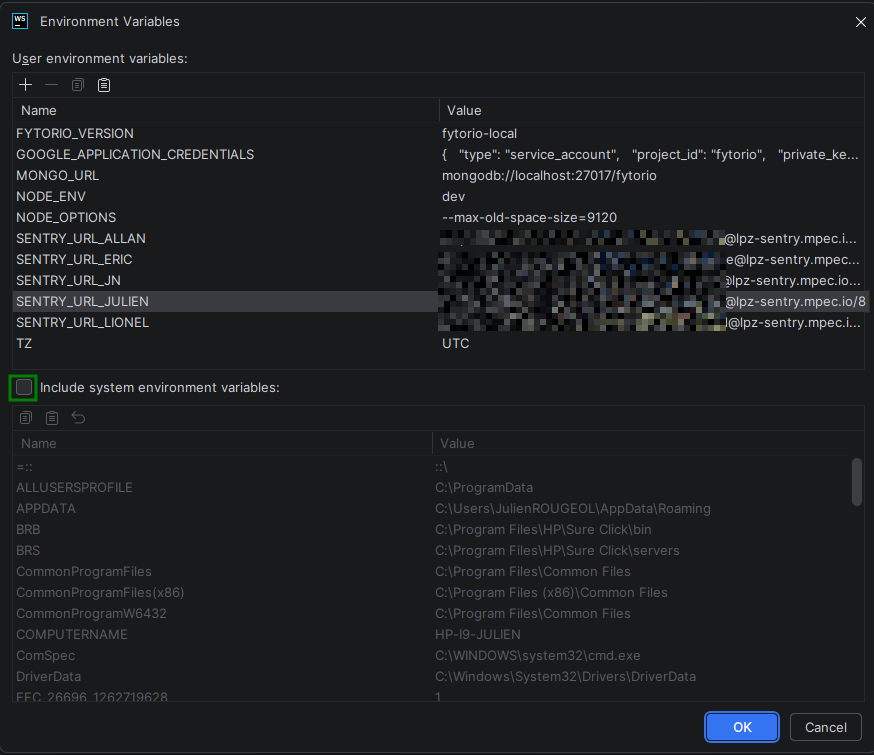874x755 pixels.
Task: Click the Name column header in system variables
Action: coord(39,443)
